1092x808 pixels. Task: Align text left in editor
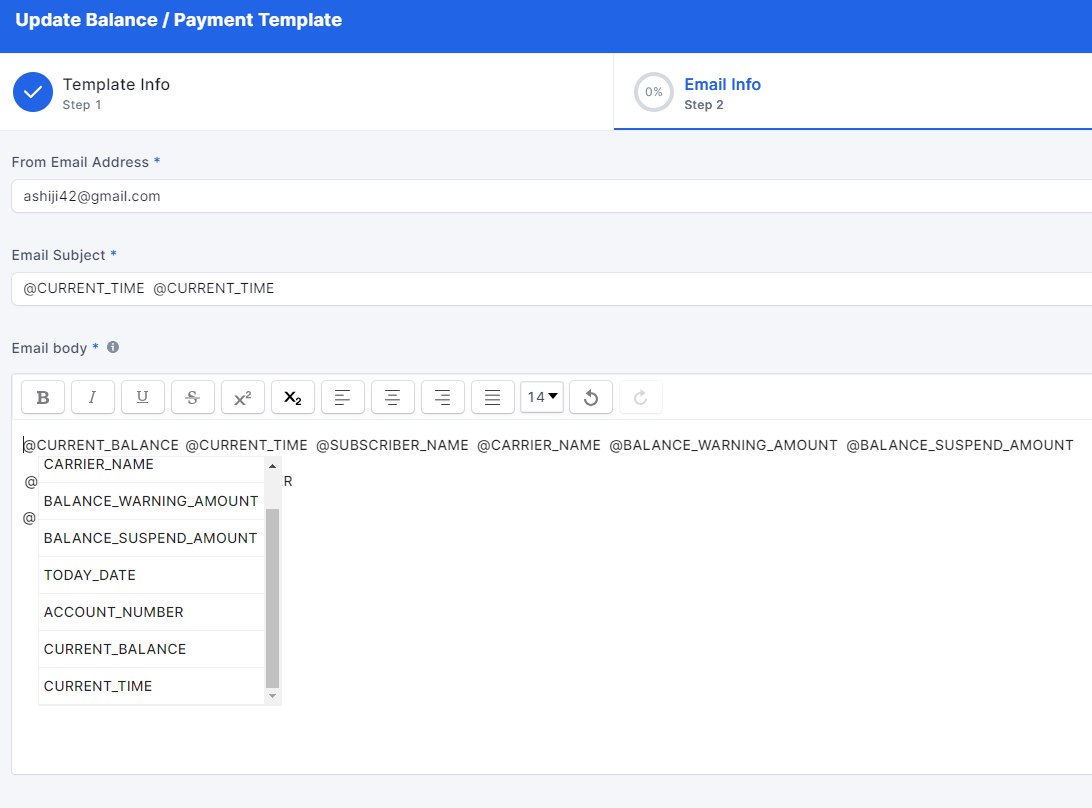[x=343, y=397]
